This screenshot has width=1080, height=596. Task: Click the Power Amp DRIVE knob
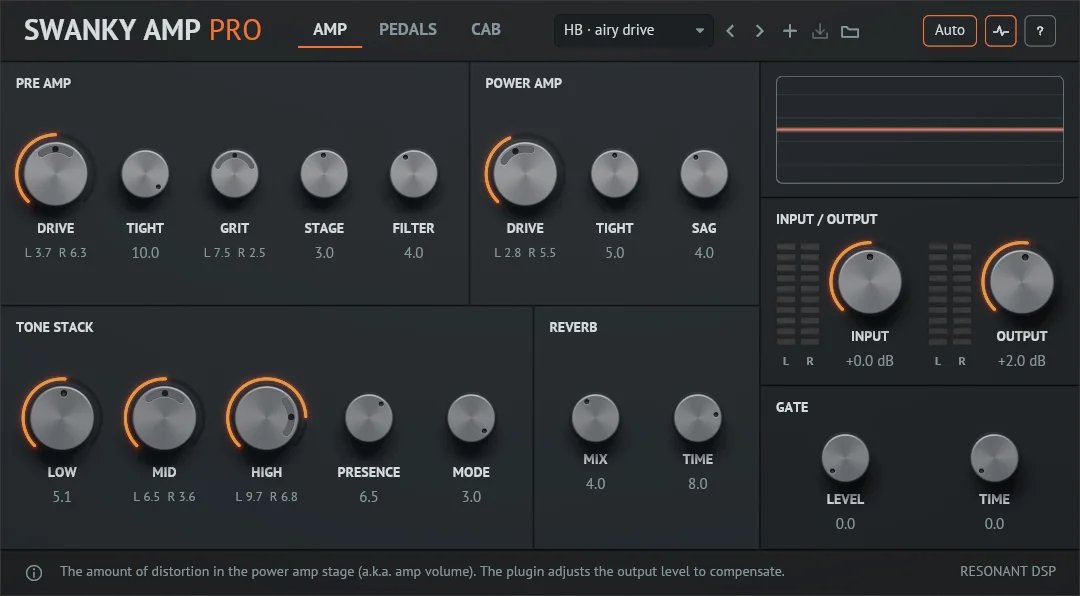coord(525,174)
